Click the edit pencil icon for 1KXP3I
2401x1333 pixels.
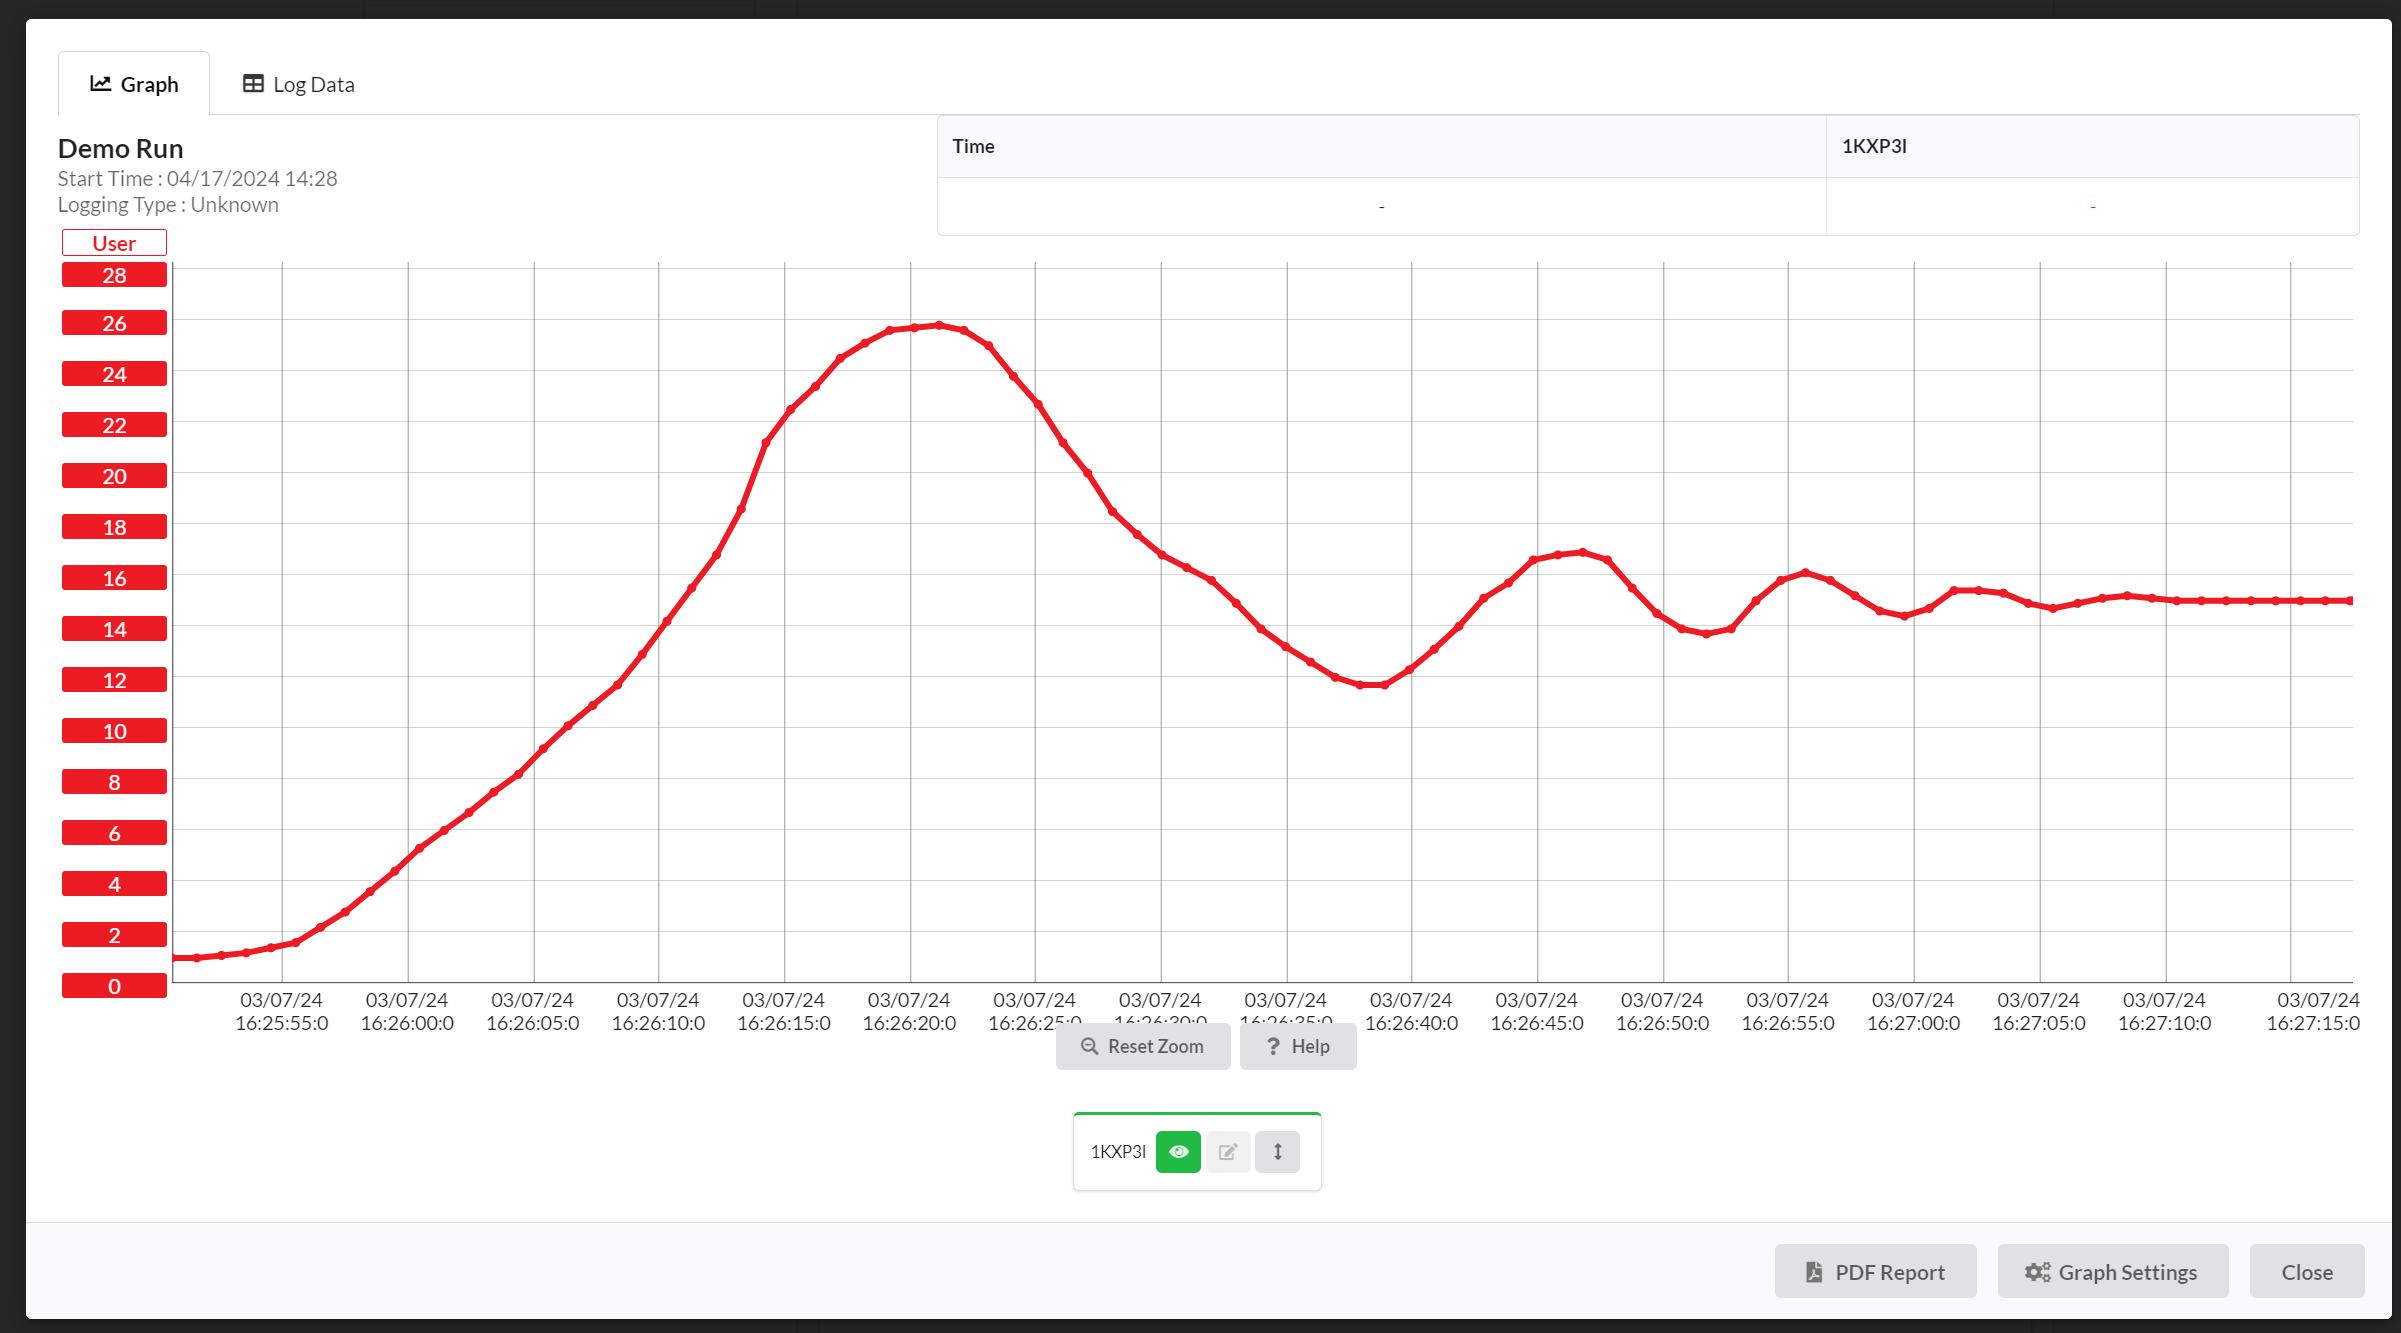click(x=1228, y=1151)
